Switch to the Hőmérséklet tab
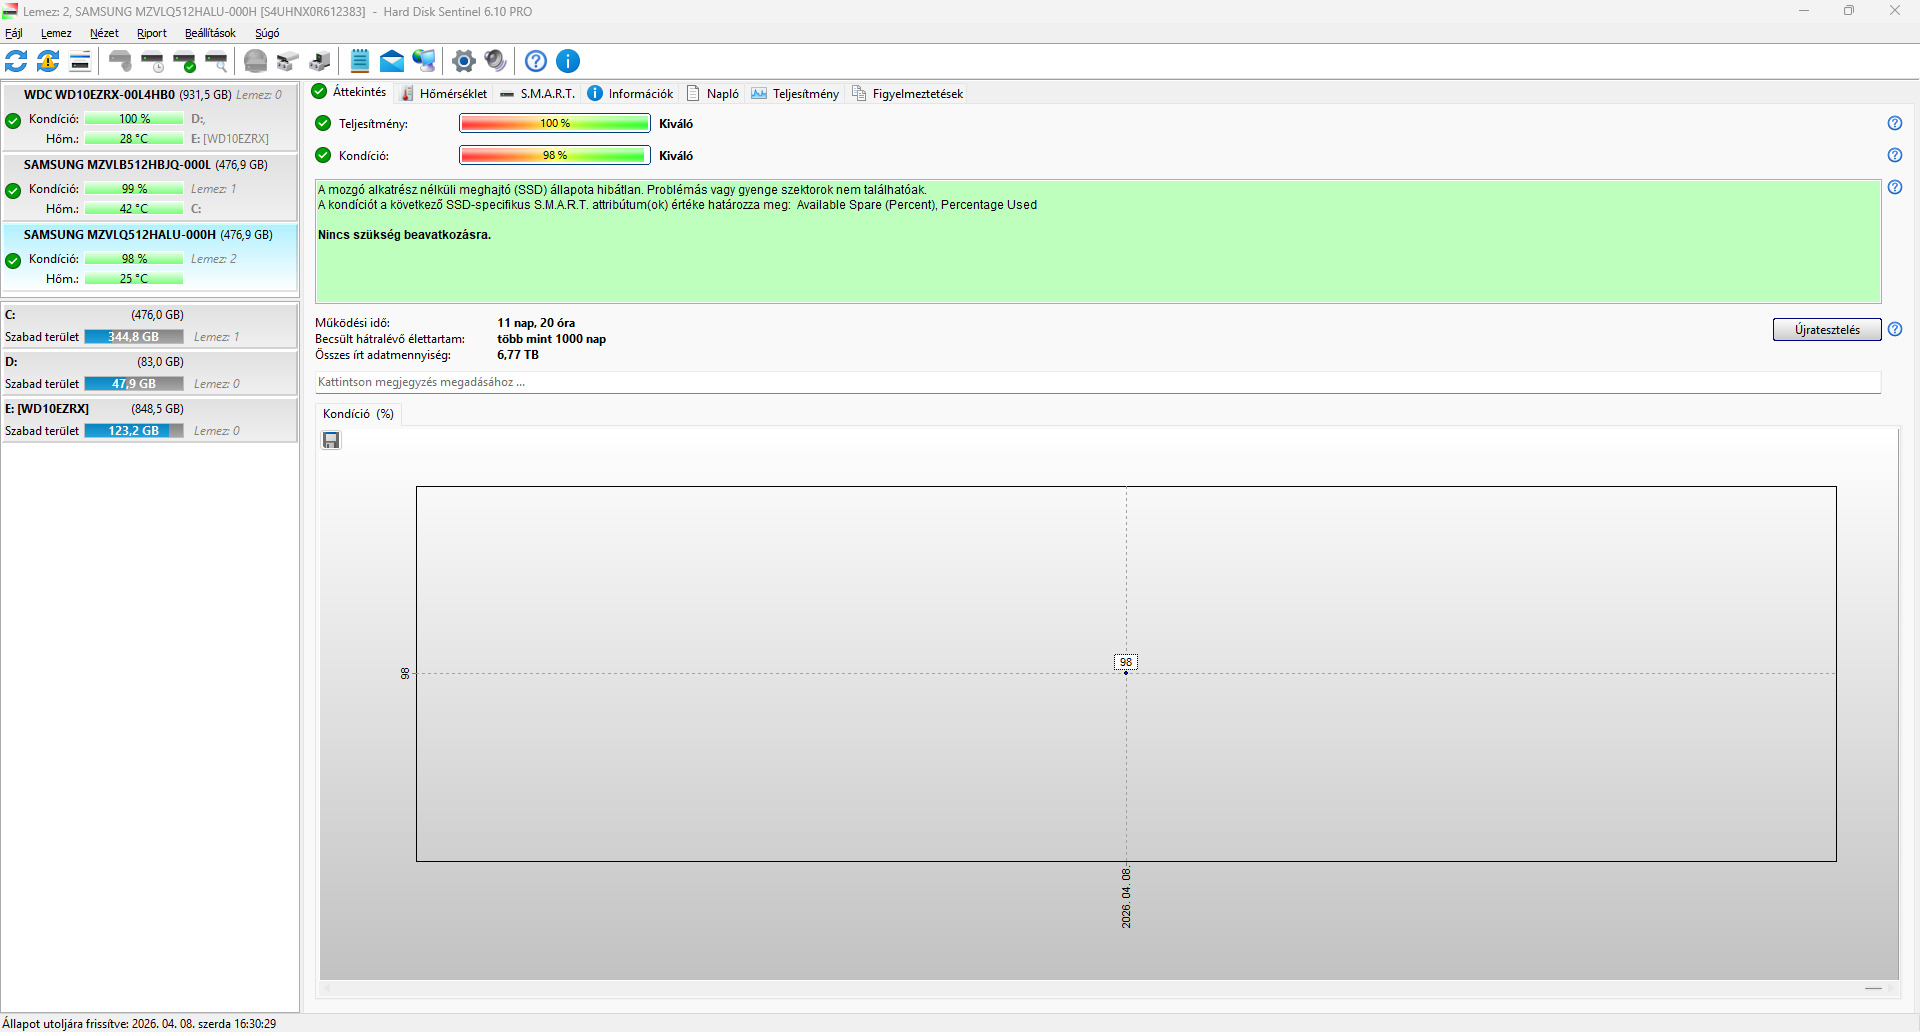This screenshot has width=1920, height=1032. pyautogui.click(x=443, y=93)
